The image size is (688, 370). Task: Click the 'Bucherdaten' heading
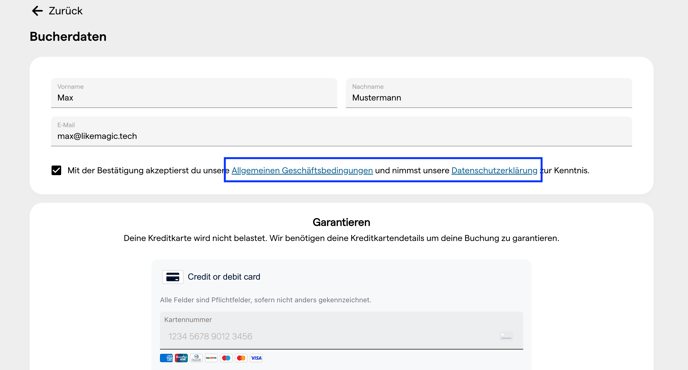click(x=68, y=36)
